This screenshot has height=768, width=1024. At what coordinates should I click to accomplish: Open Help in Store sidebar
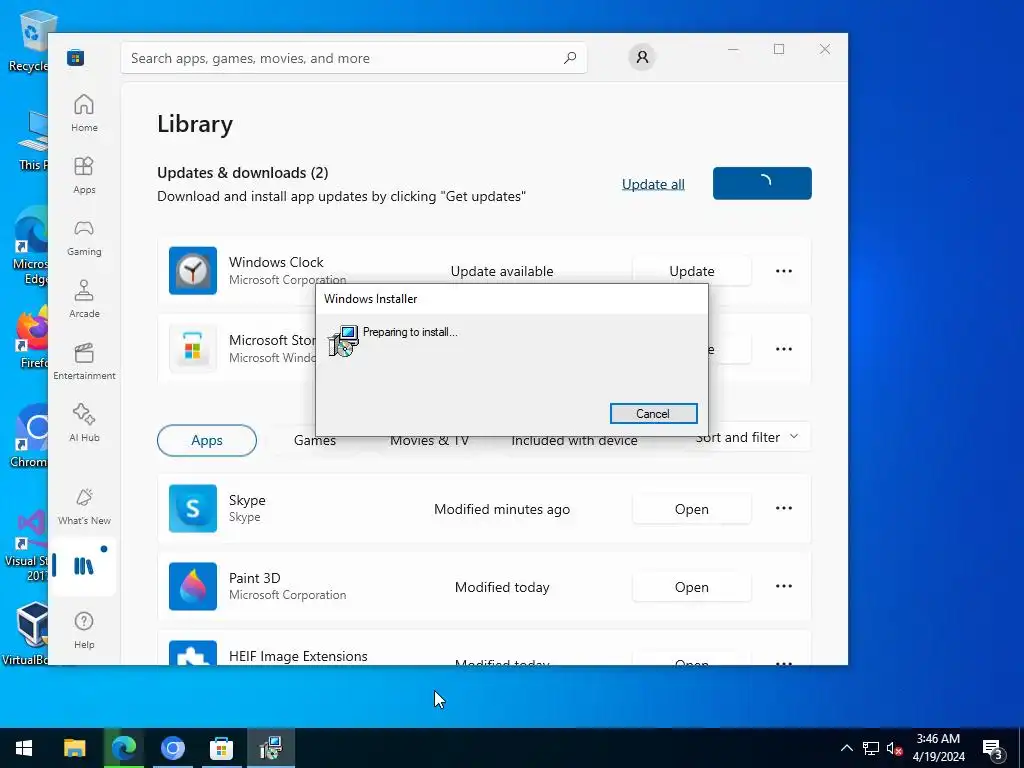(x=84, y=631)
